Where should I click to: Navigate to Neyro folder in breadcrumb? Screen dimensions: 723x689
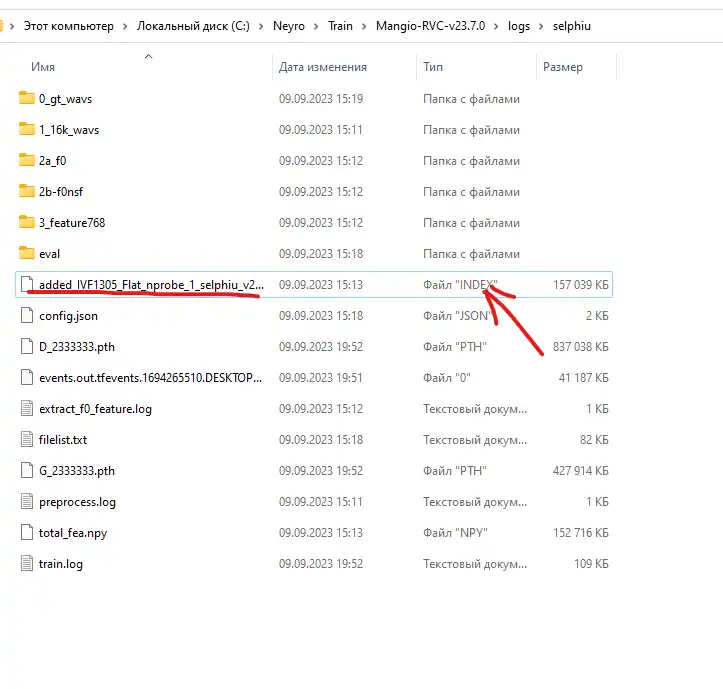289,26
